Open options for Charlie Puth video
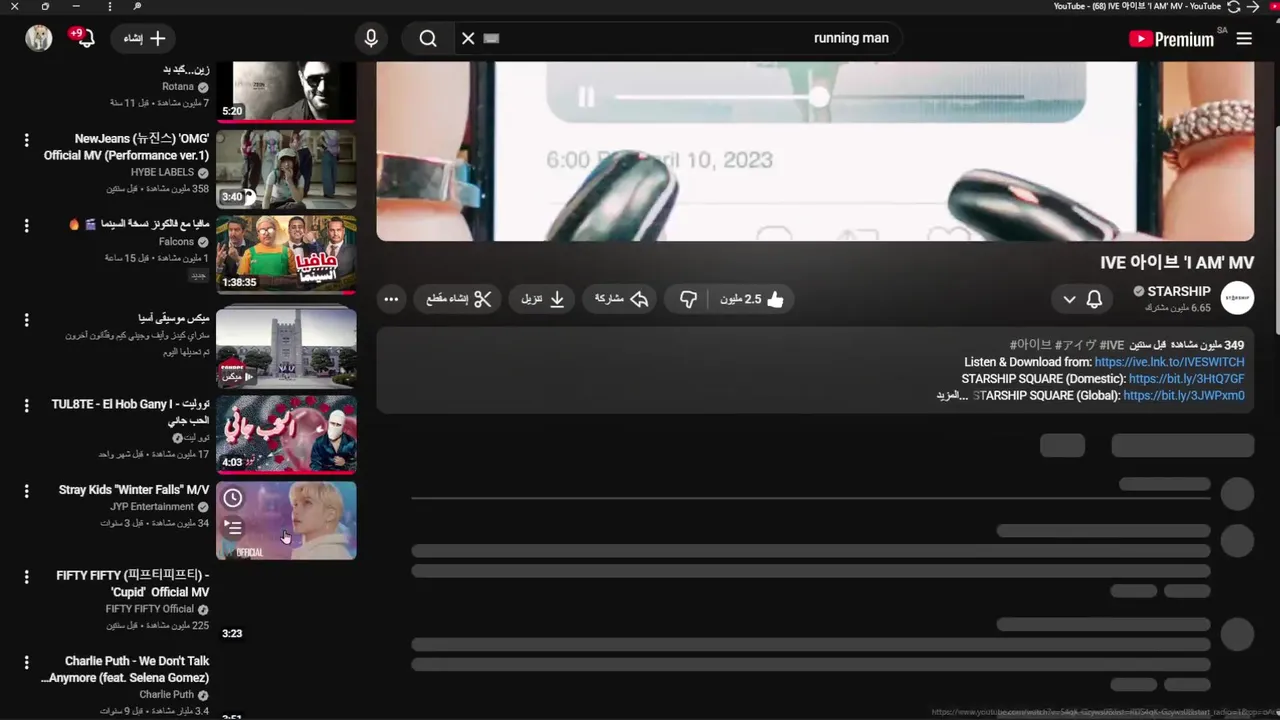This screenshot has width=1280, height=720. (27, 663)
